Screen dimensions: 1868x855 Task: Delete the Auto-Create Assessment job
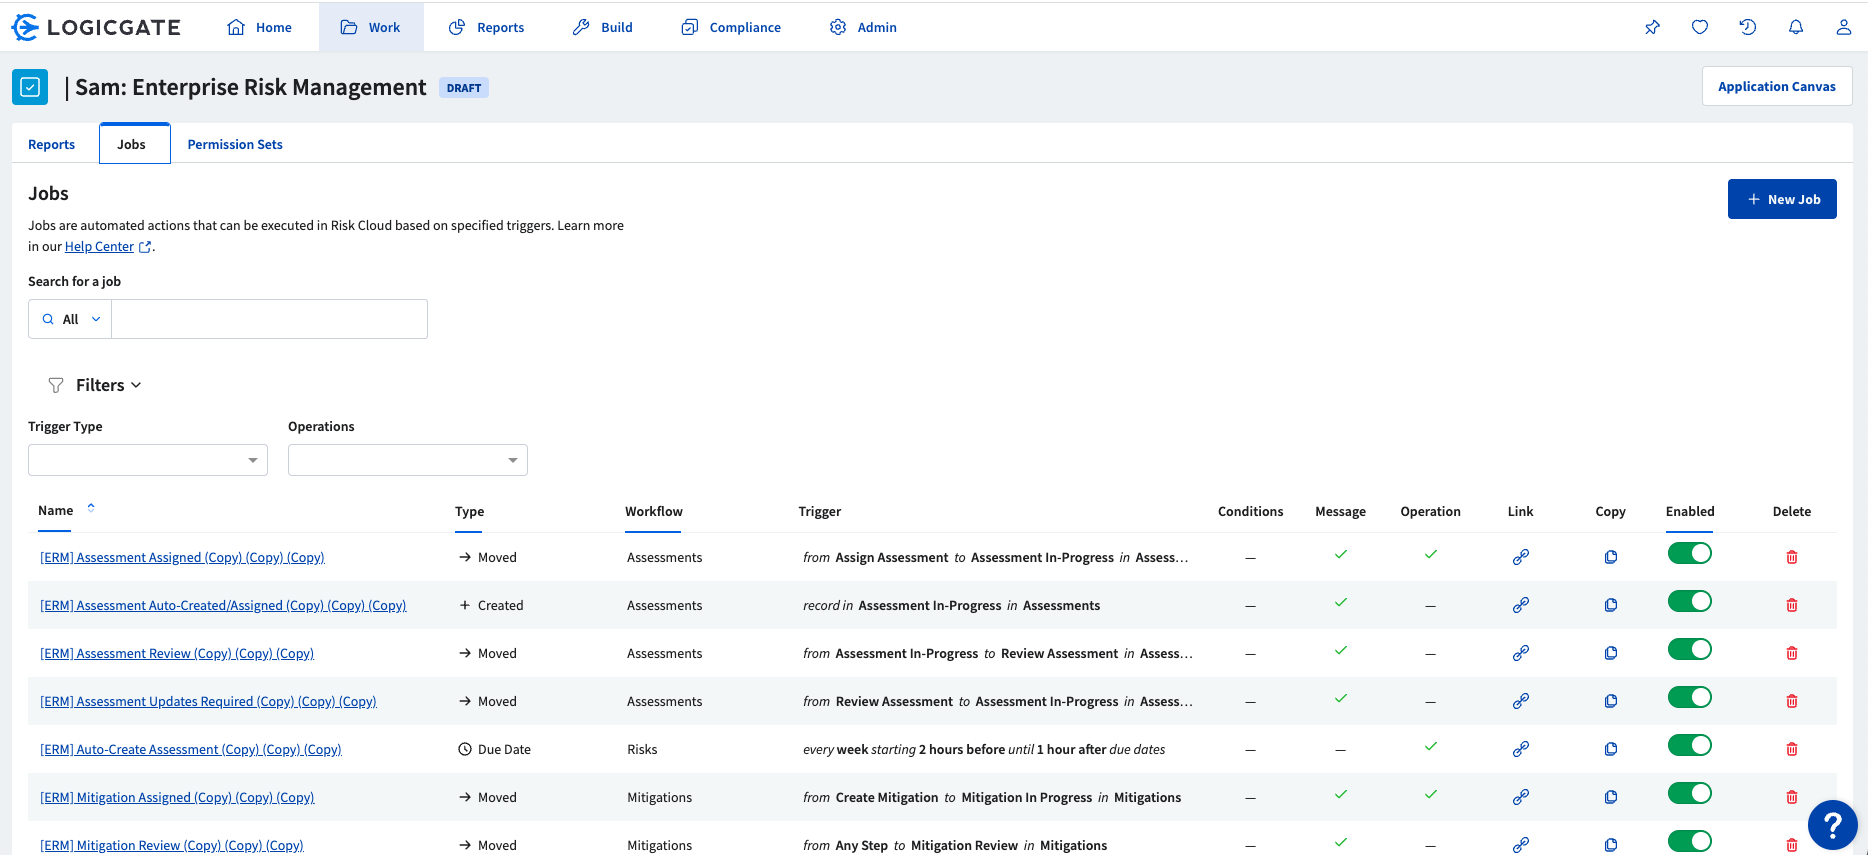pos(1792,749)
